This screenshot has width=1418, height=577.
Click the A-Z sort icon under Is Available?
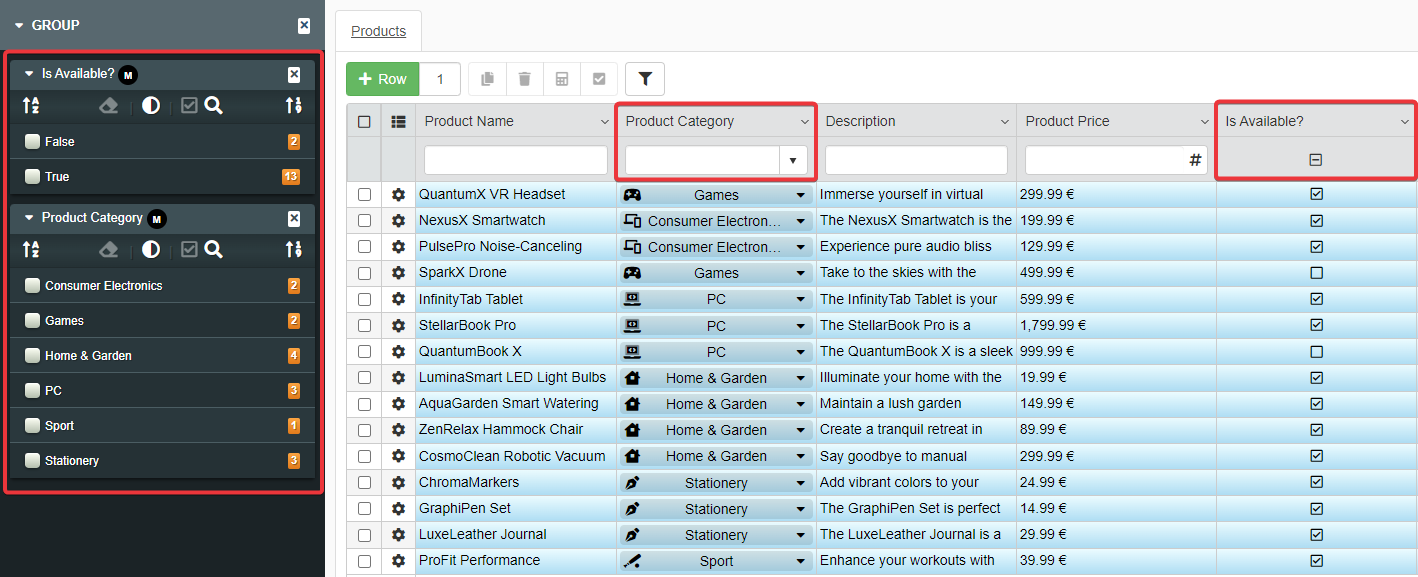[31, 106]
